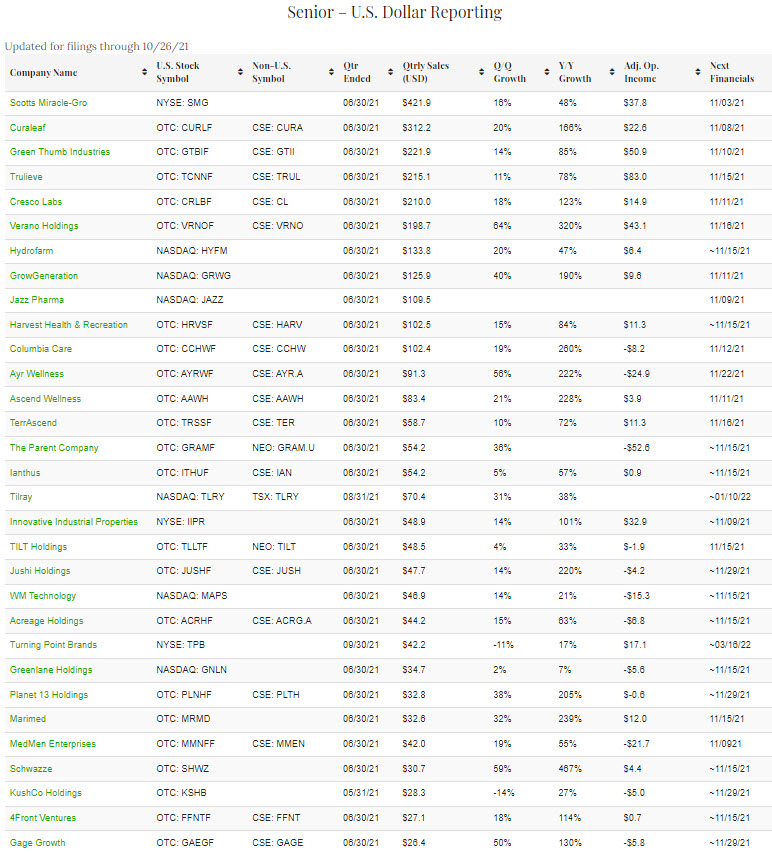Sort table by Qtrly Sales (USD) arrows
Viewport: 772px width, 853px height.
coord(482,73)
